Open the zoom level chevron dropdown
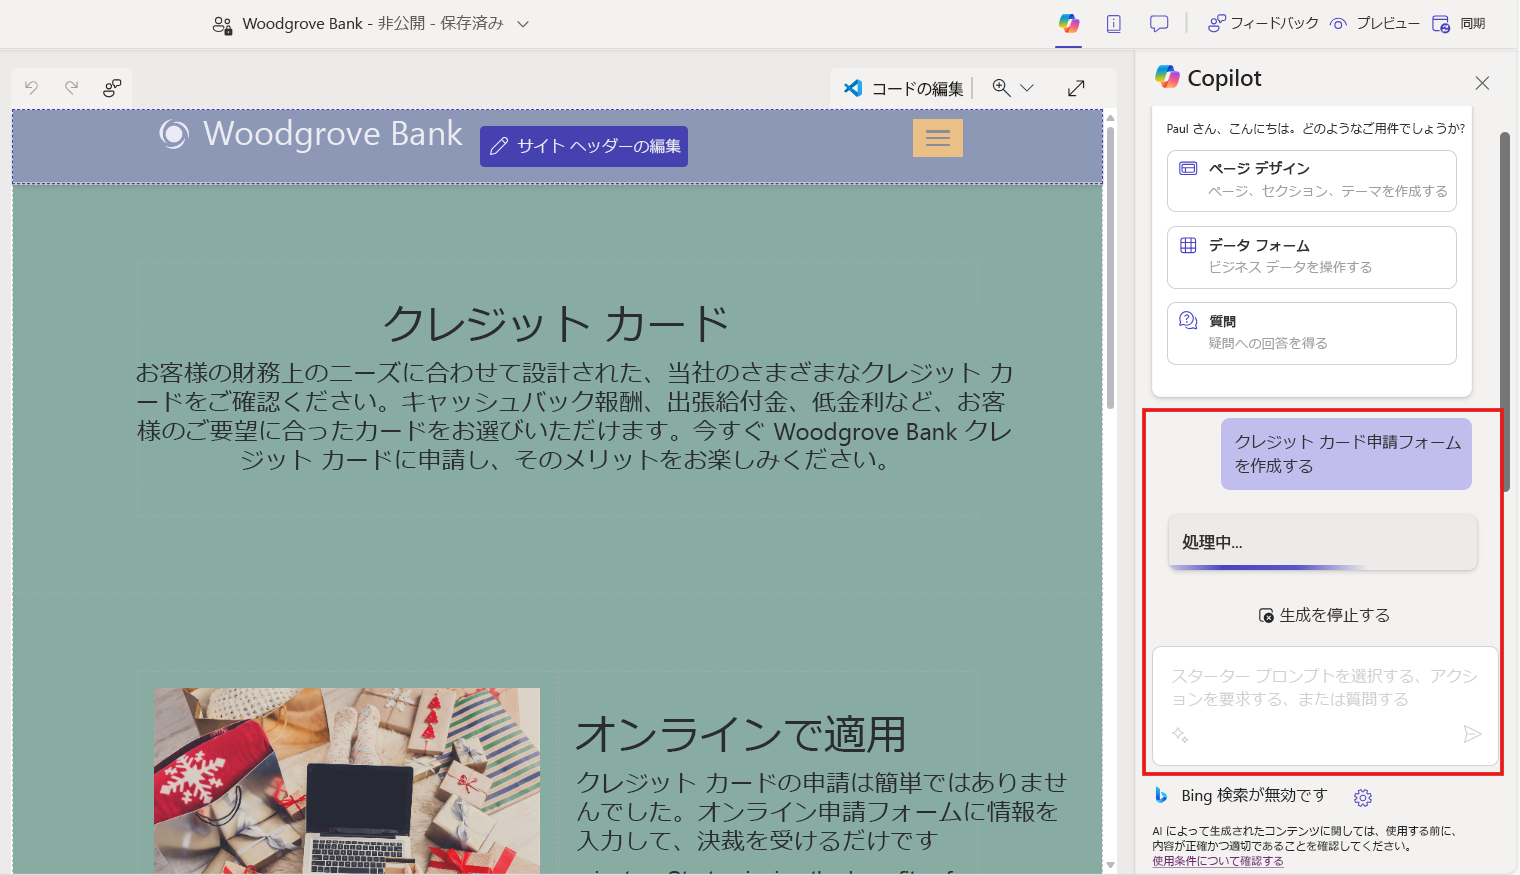Screen dimensions: 1520x875 [1026, 88]
